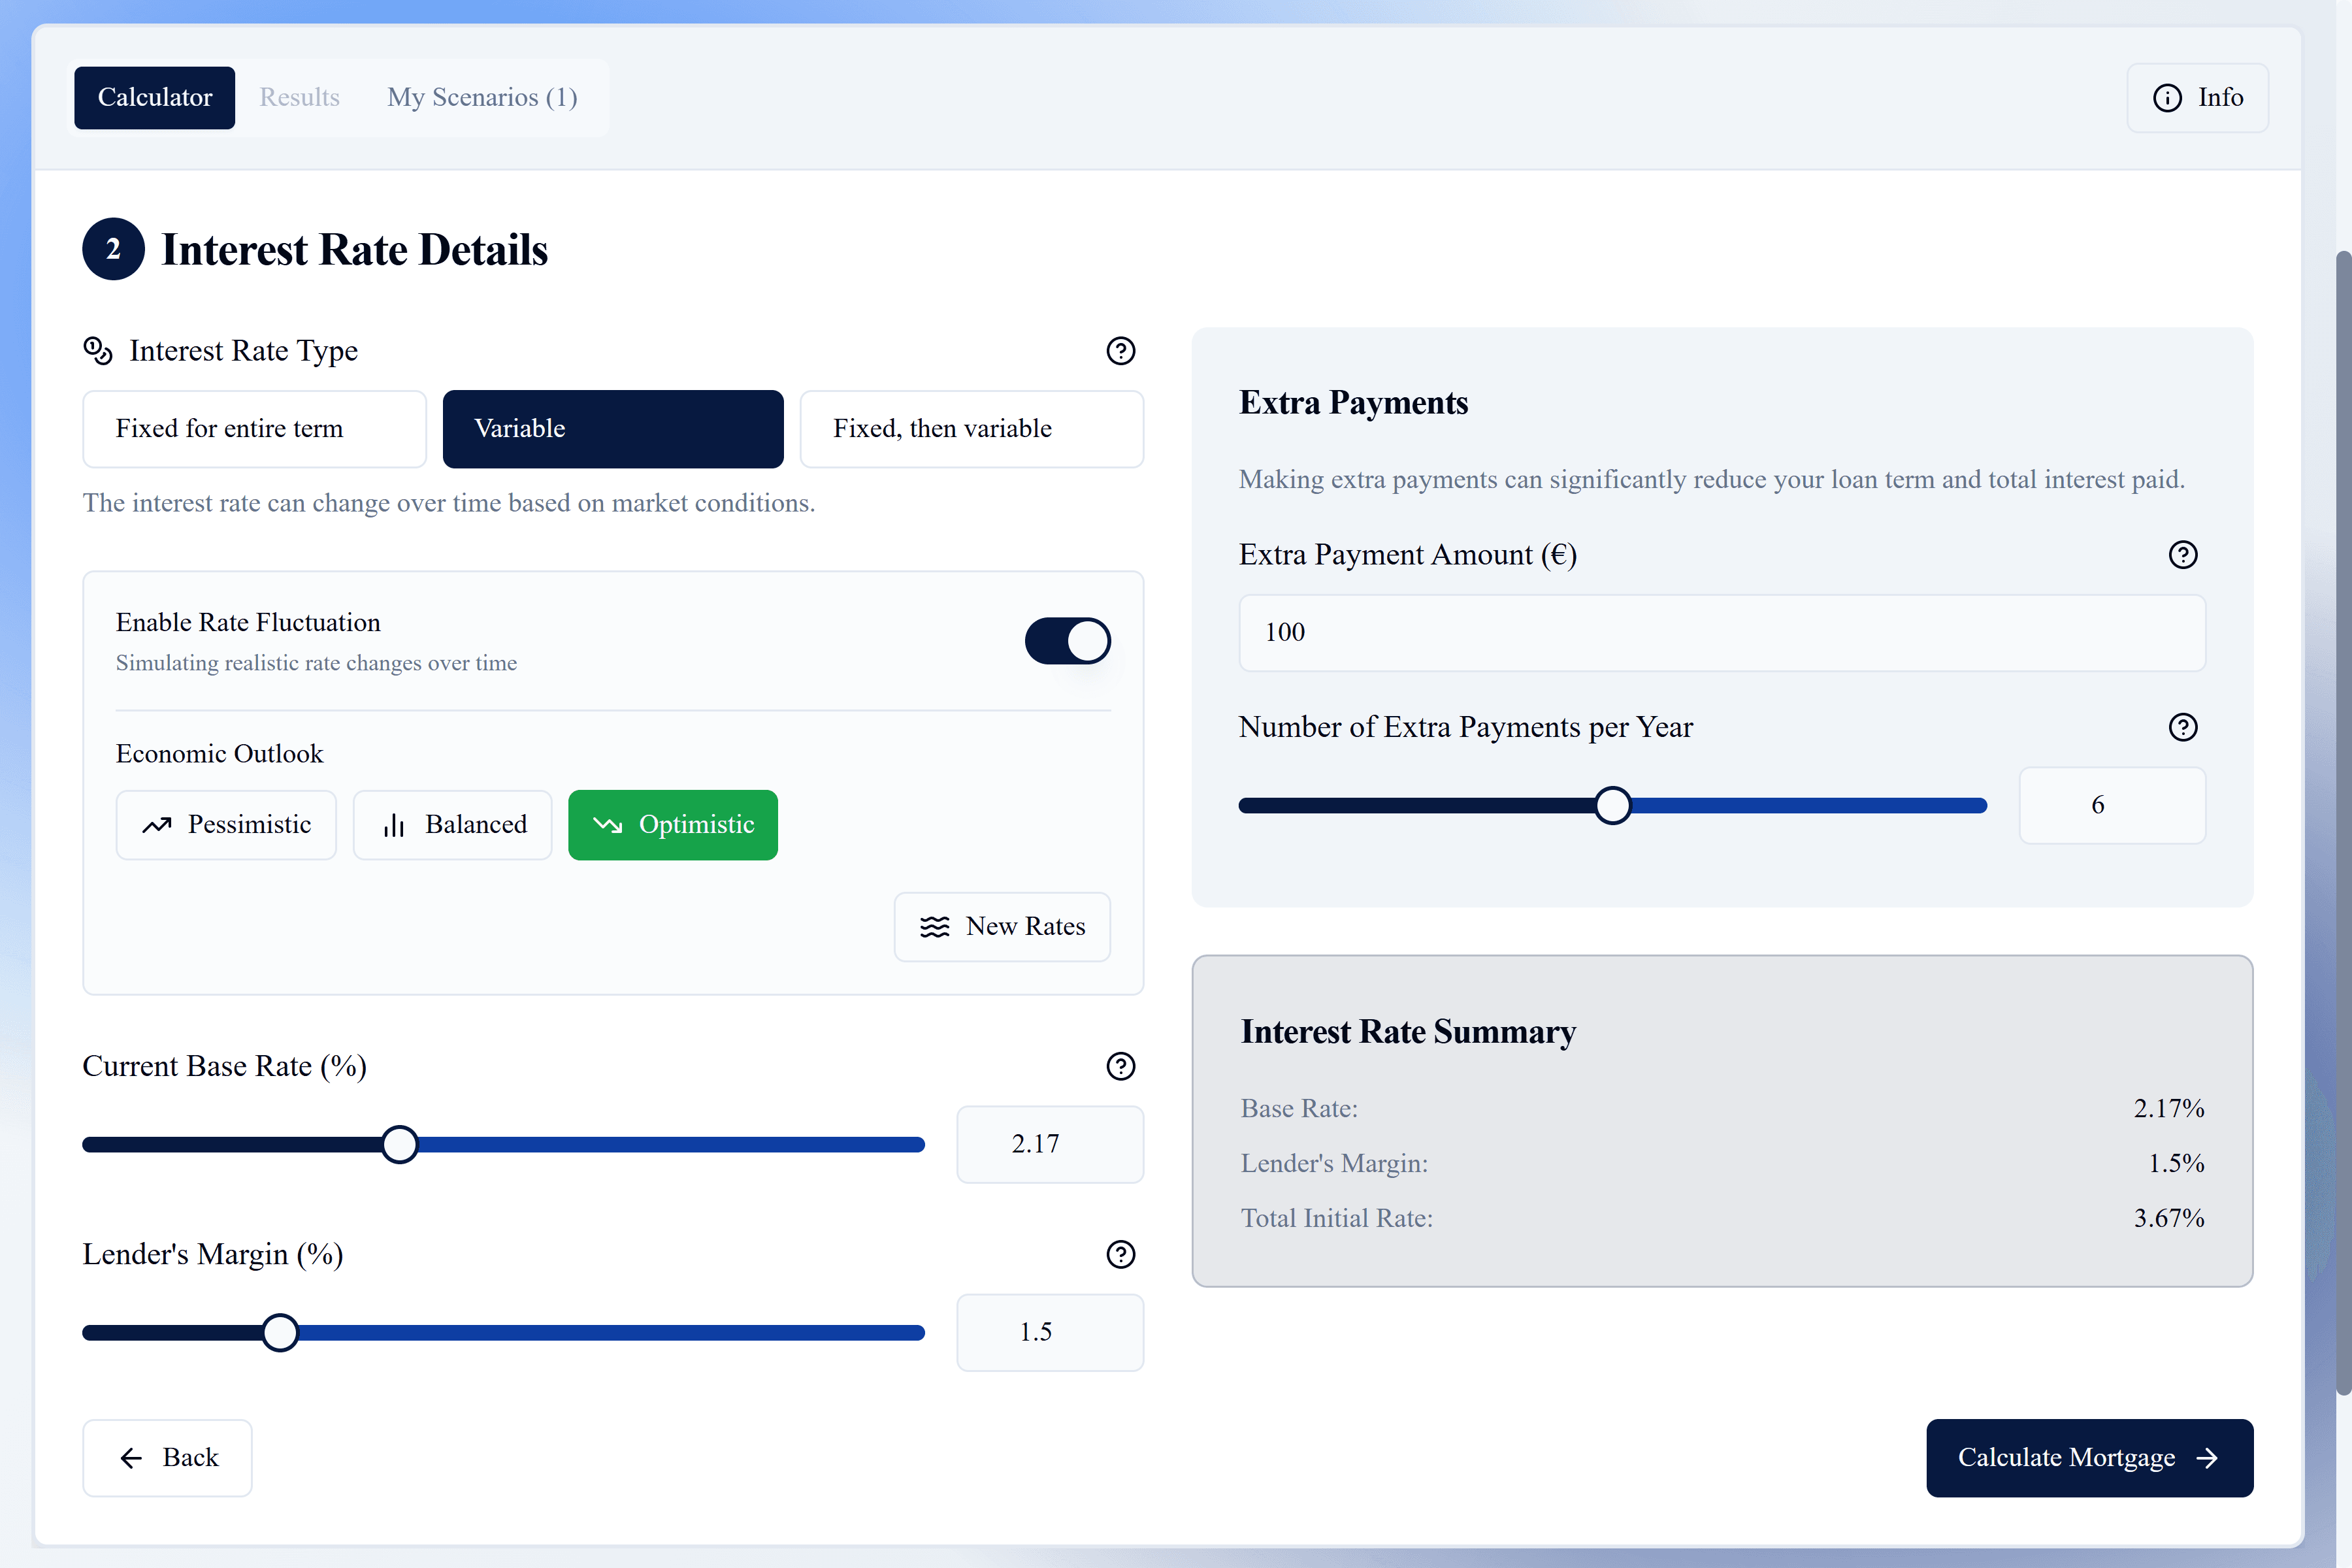Viewport: 2352px width, 1568px height.
Task: Disable the Enable Rate Fluctuation toggle
Action: [1067, 641]
